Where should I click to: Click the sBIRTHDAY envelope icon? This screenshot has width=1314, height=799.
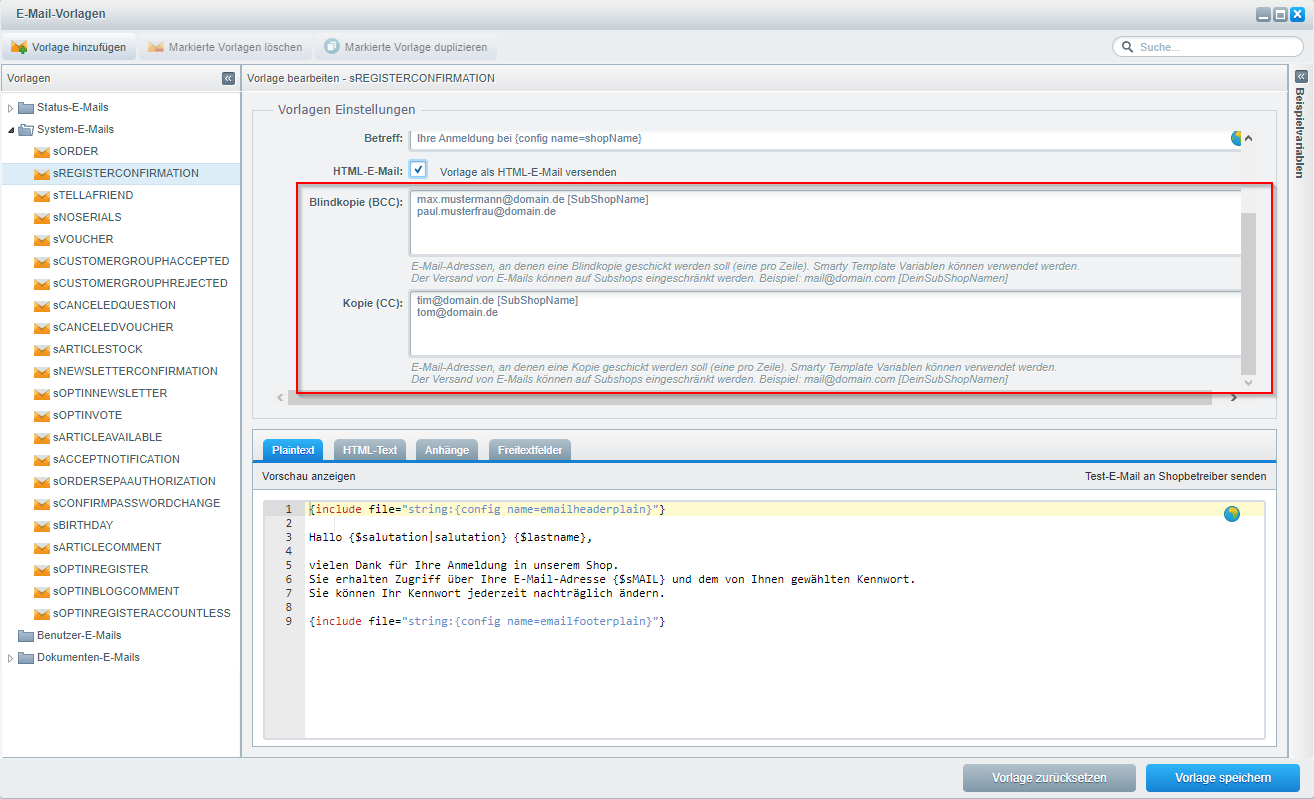coord(41,526)
